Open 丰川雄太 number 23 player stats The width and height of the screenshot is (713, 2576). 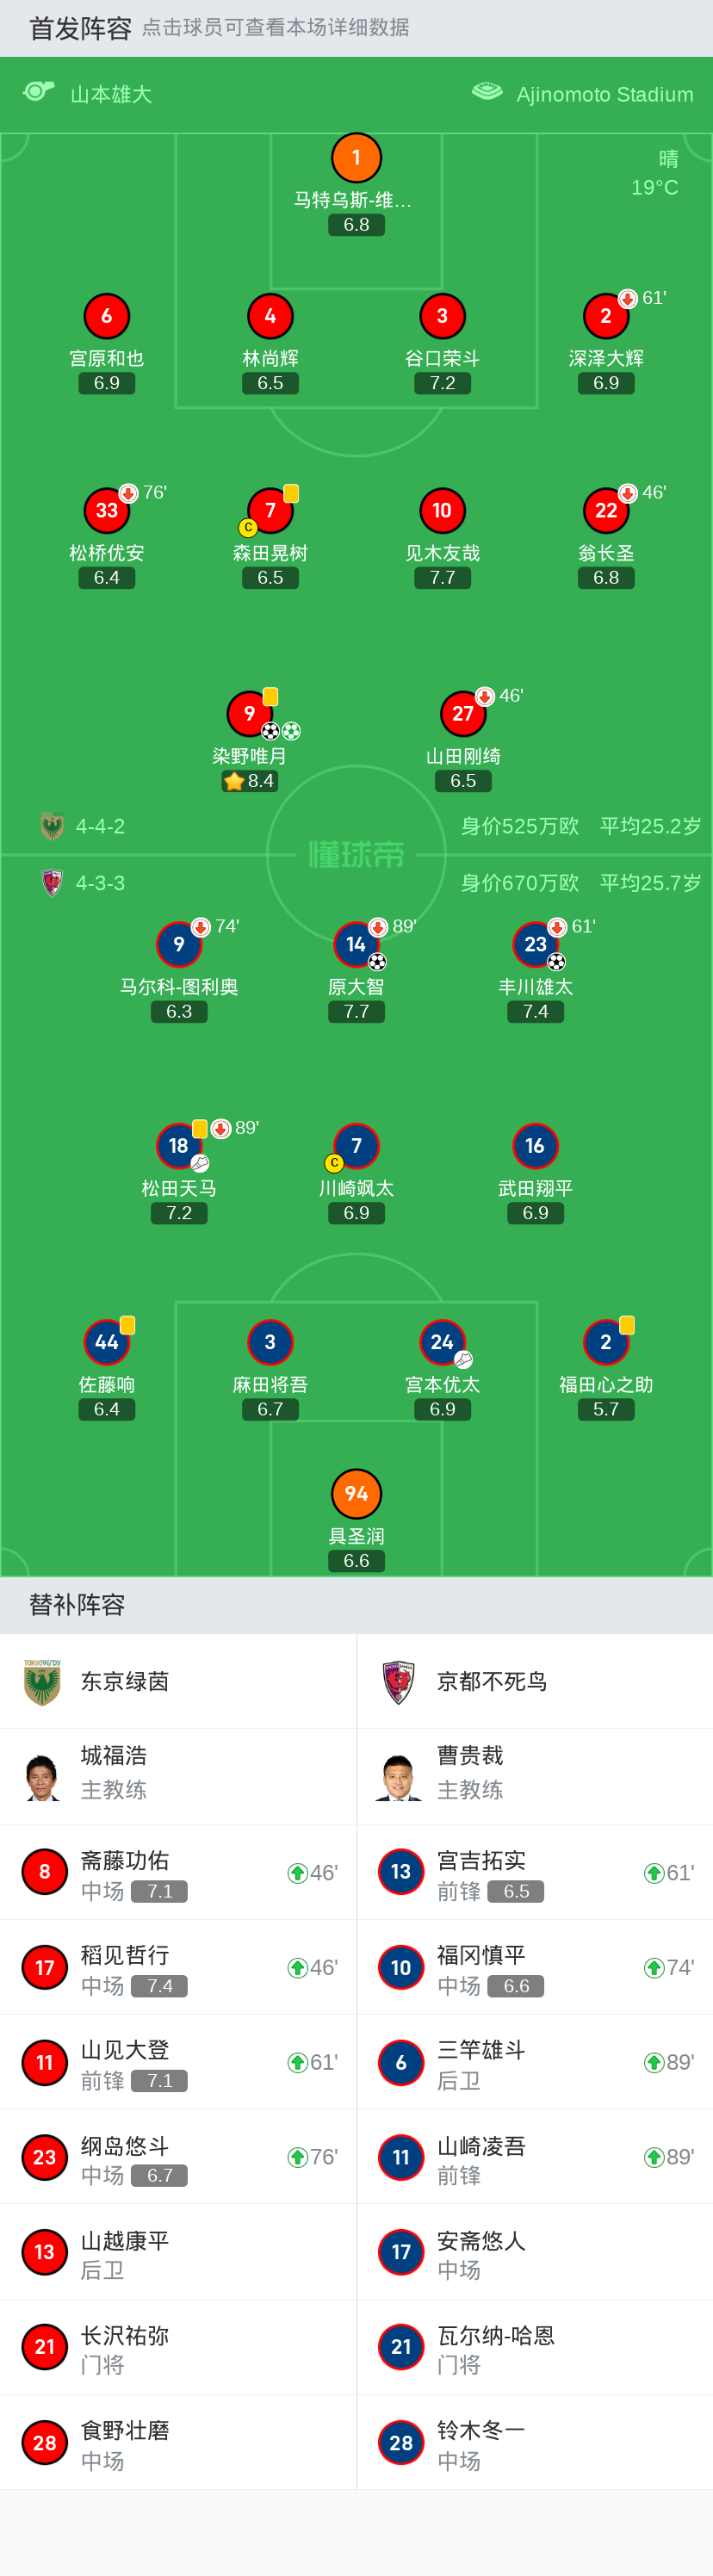tap(535, 945)
